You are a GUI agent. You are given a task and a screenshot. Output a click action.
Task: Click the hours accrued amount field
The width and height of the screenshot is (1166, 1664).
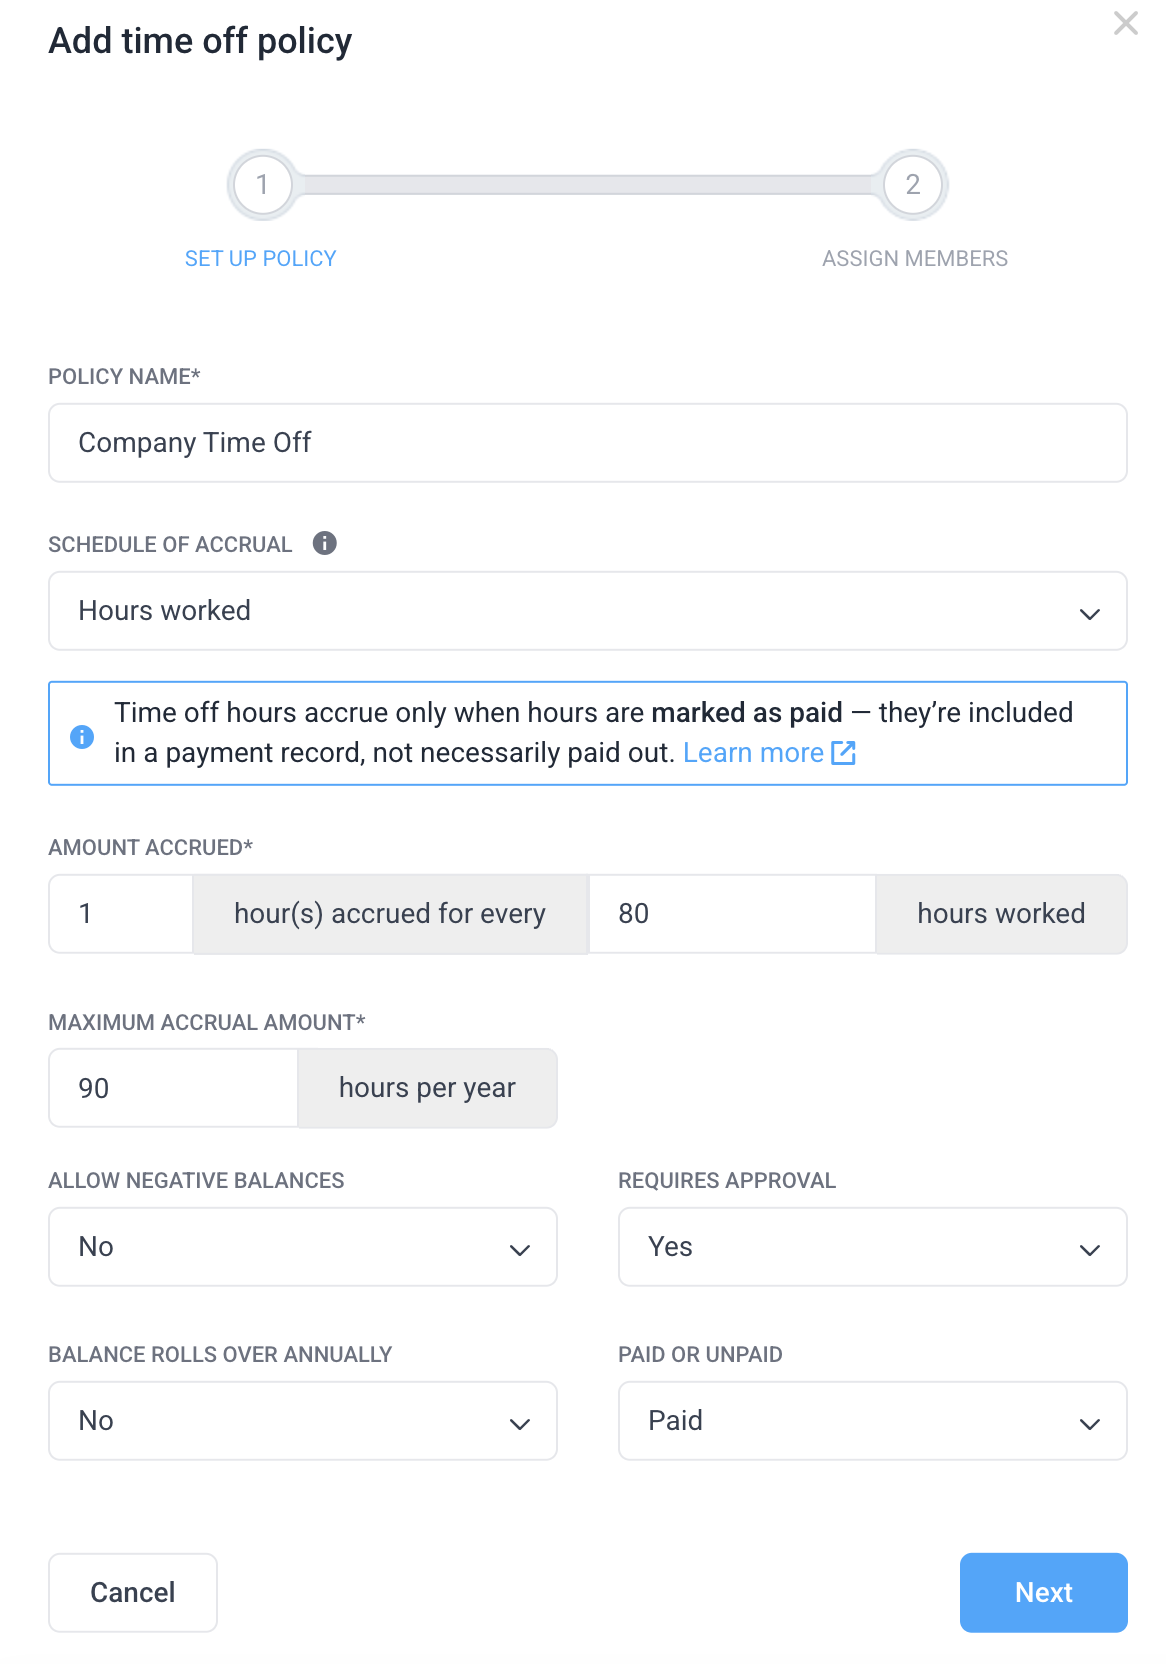point(121,914)
